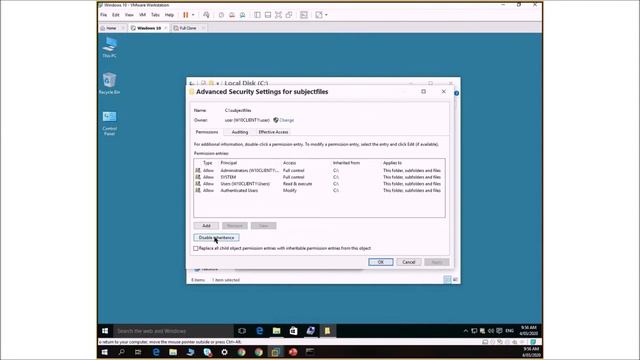The image size is (640, 360).
Task: Click the guest Search the web and Windows box
Action: tap(173, 331)
